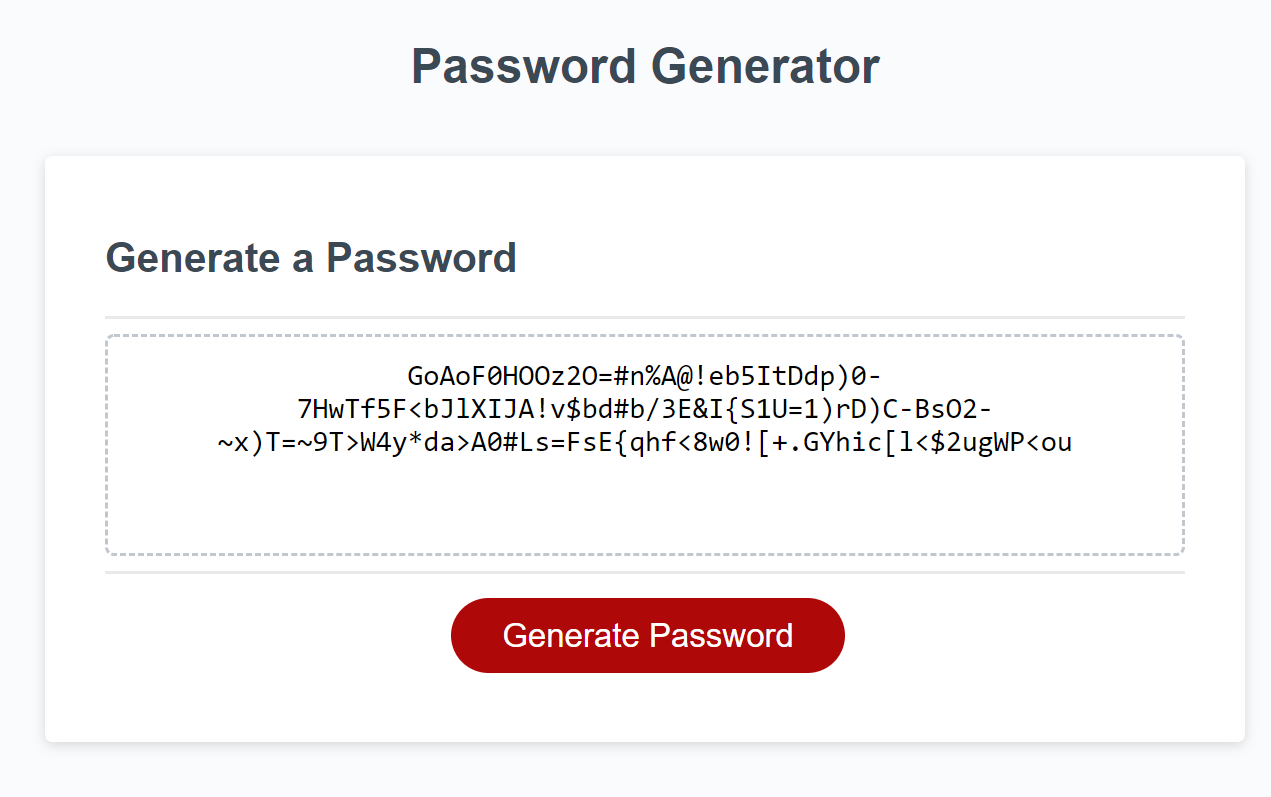Click the divider line above the Generate button

point(645,571)
